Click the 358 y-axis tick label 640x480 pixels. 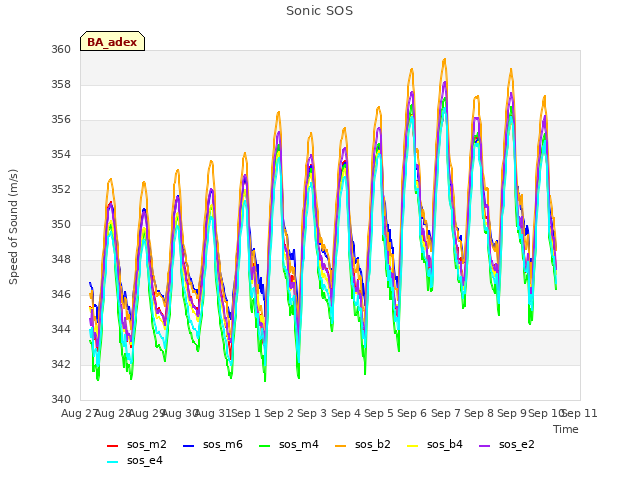[61, 84]
